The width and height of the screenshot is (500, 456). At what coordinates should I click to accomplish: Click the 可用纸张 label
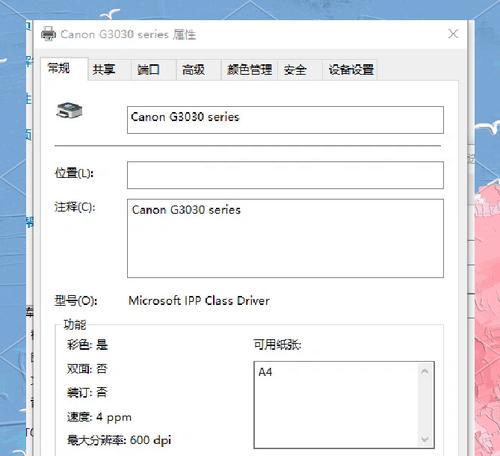tap(277, 345)
